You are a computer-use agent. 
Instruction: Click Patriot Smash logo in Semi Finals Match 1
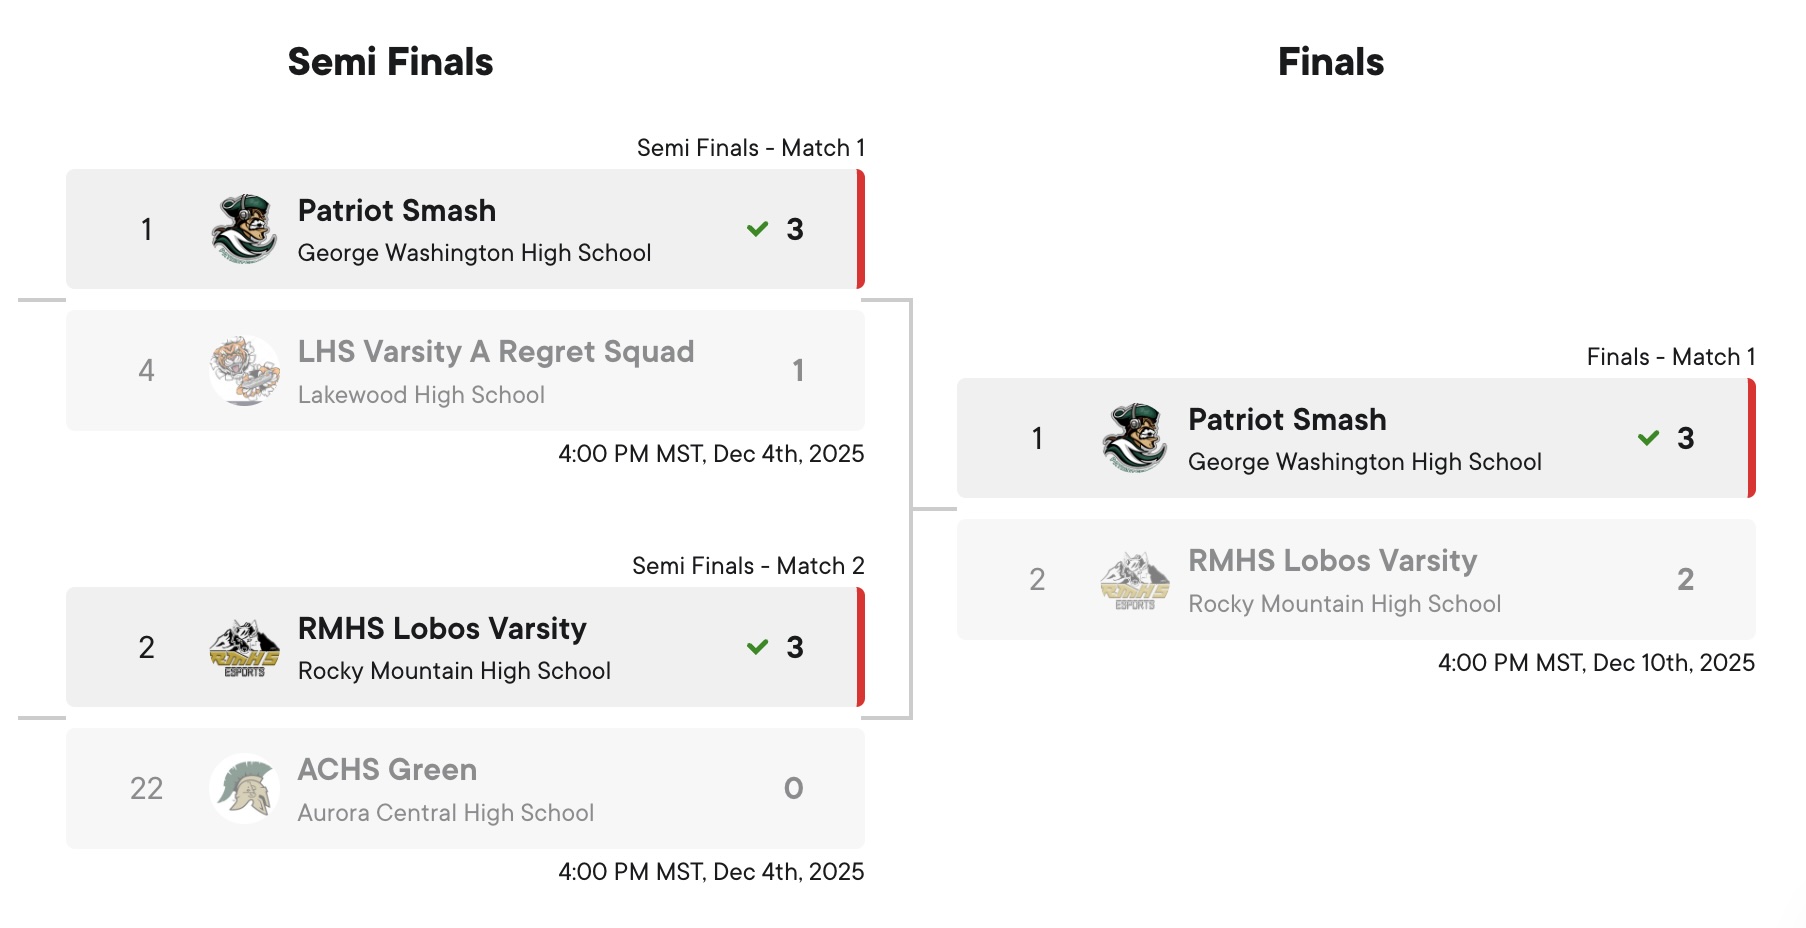coord(244,229)
